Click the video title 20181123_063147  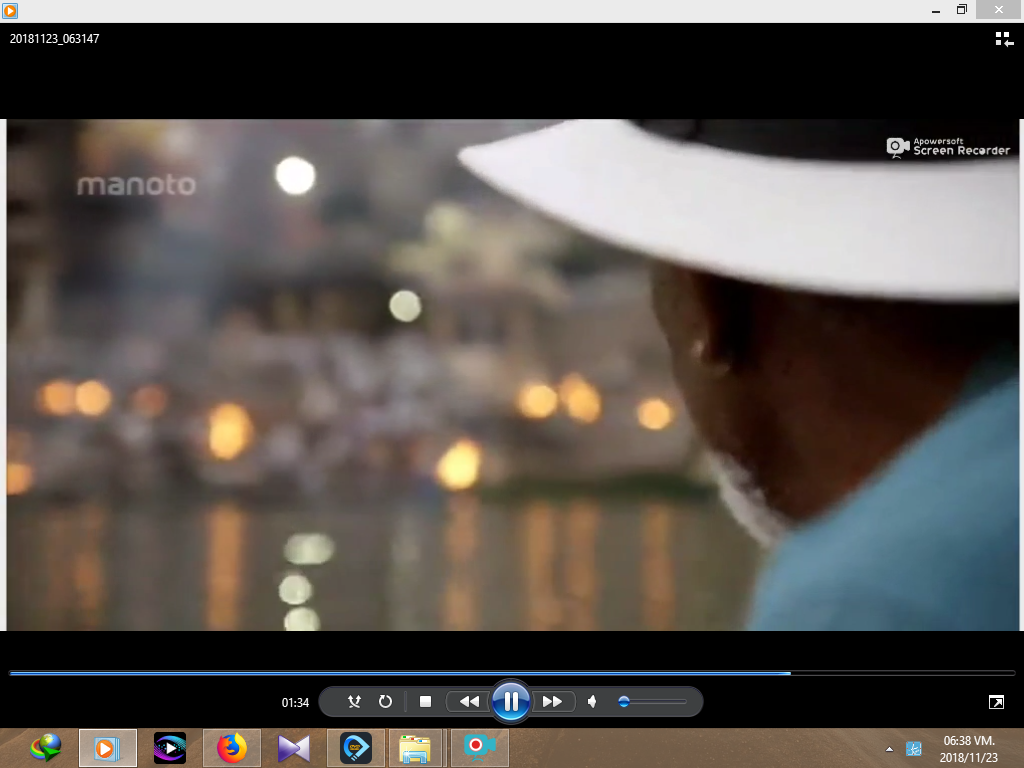pyautogui.click(x=54, y=39)
